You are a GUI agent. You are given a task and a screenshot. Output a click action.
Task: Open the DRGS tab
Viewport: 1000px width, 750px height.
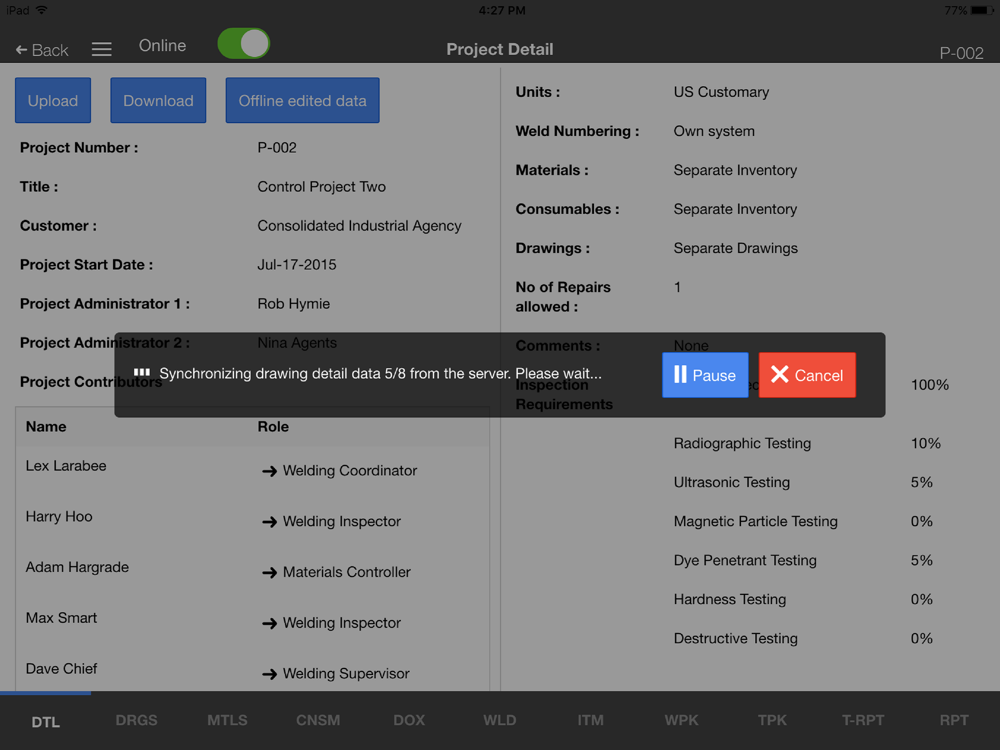(136, 720)
